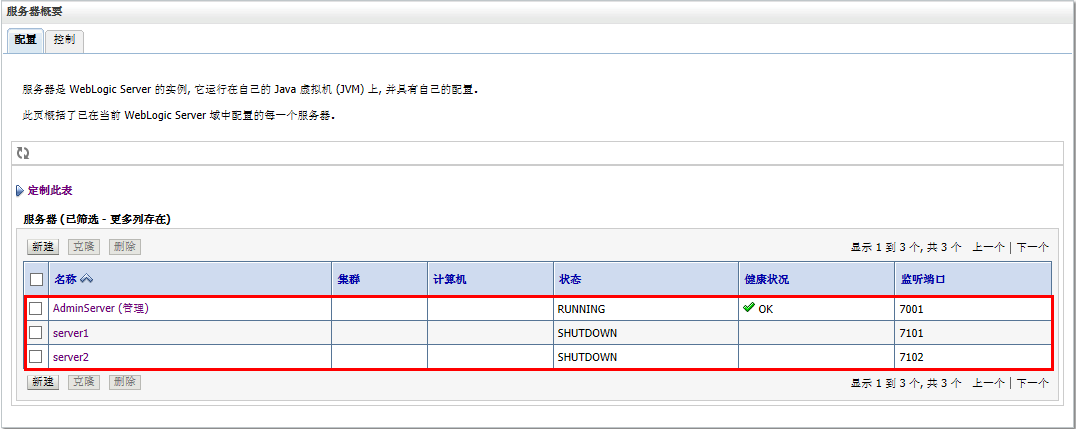This screenshot has width=1076, height=429.
Task: Select the port value 7102
Action: pos(911,357)
